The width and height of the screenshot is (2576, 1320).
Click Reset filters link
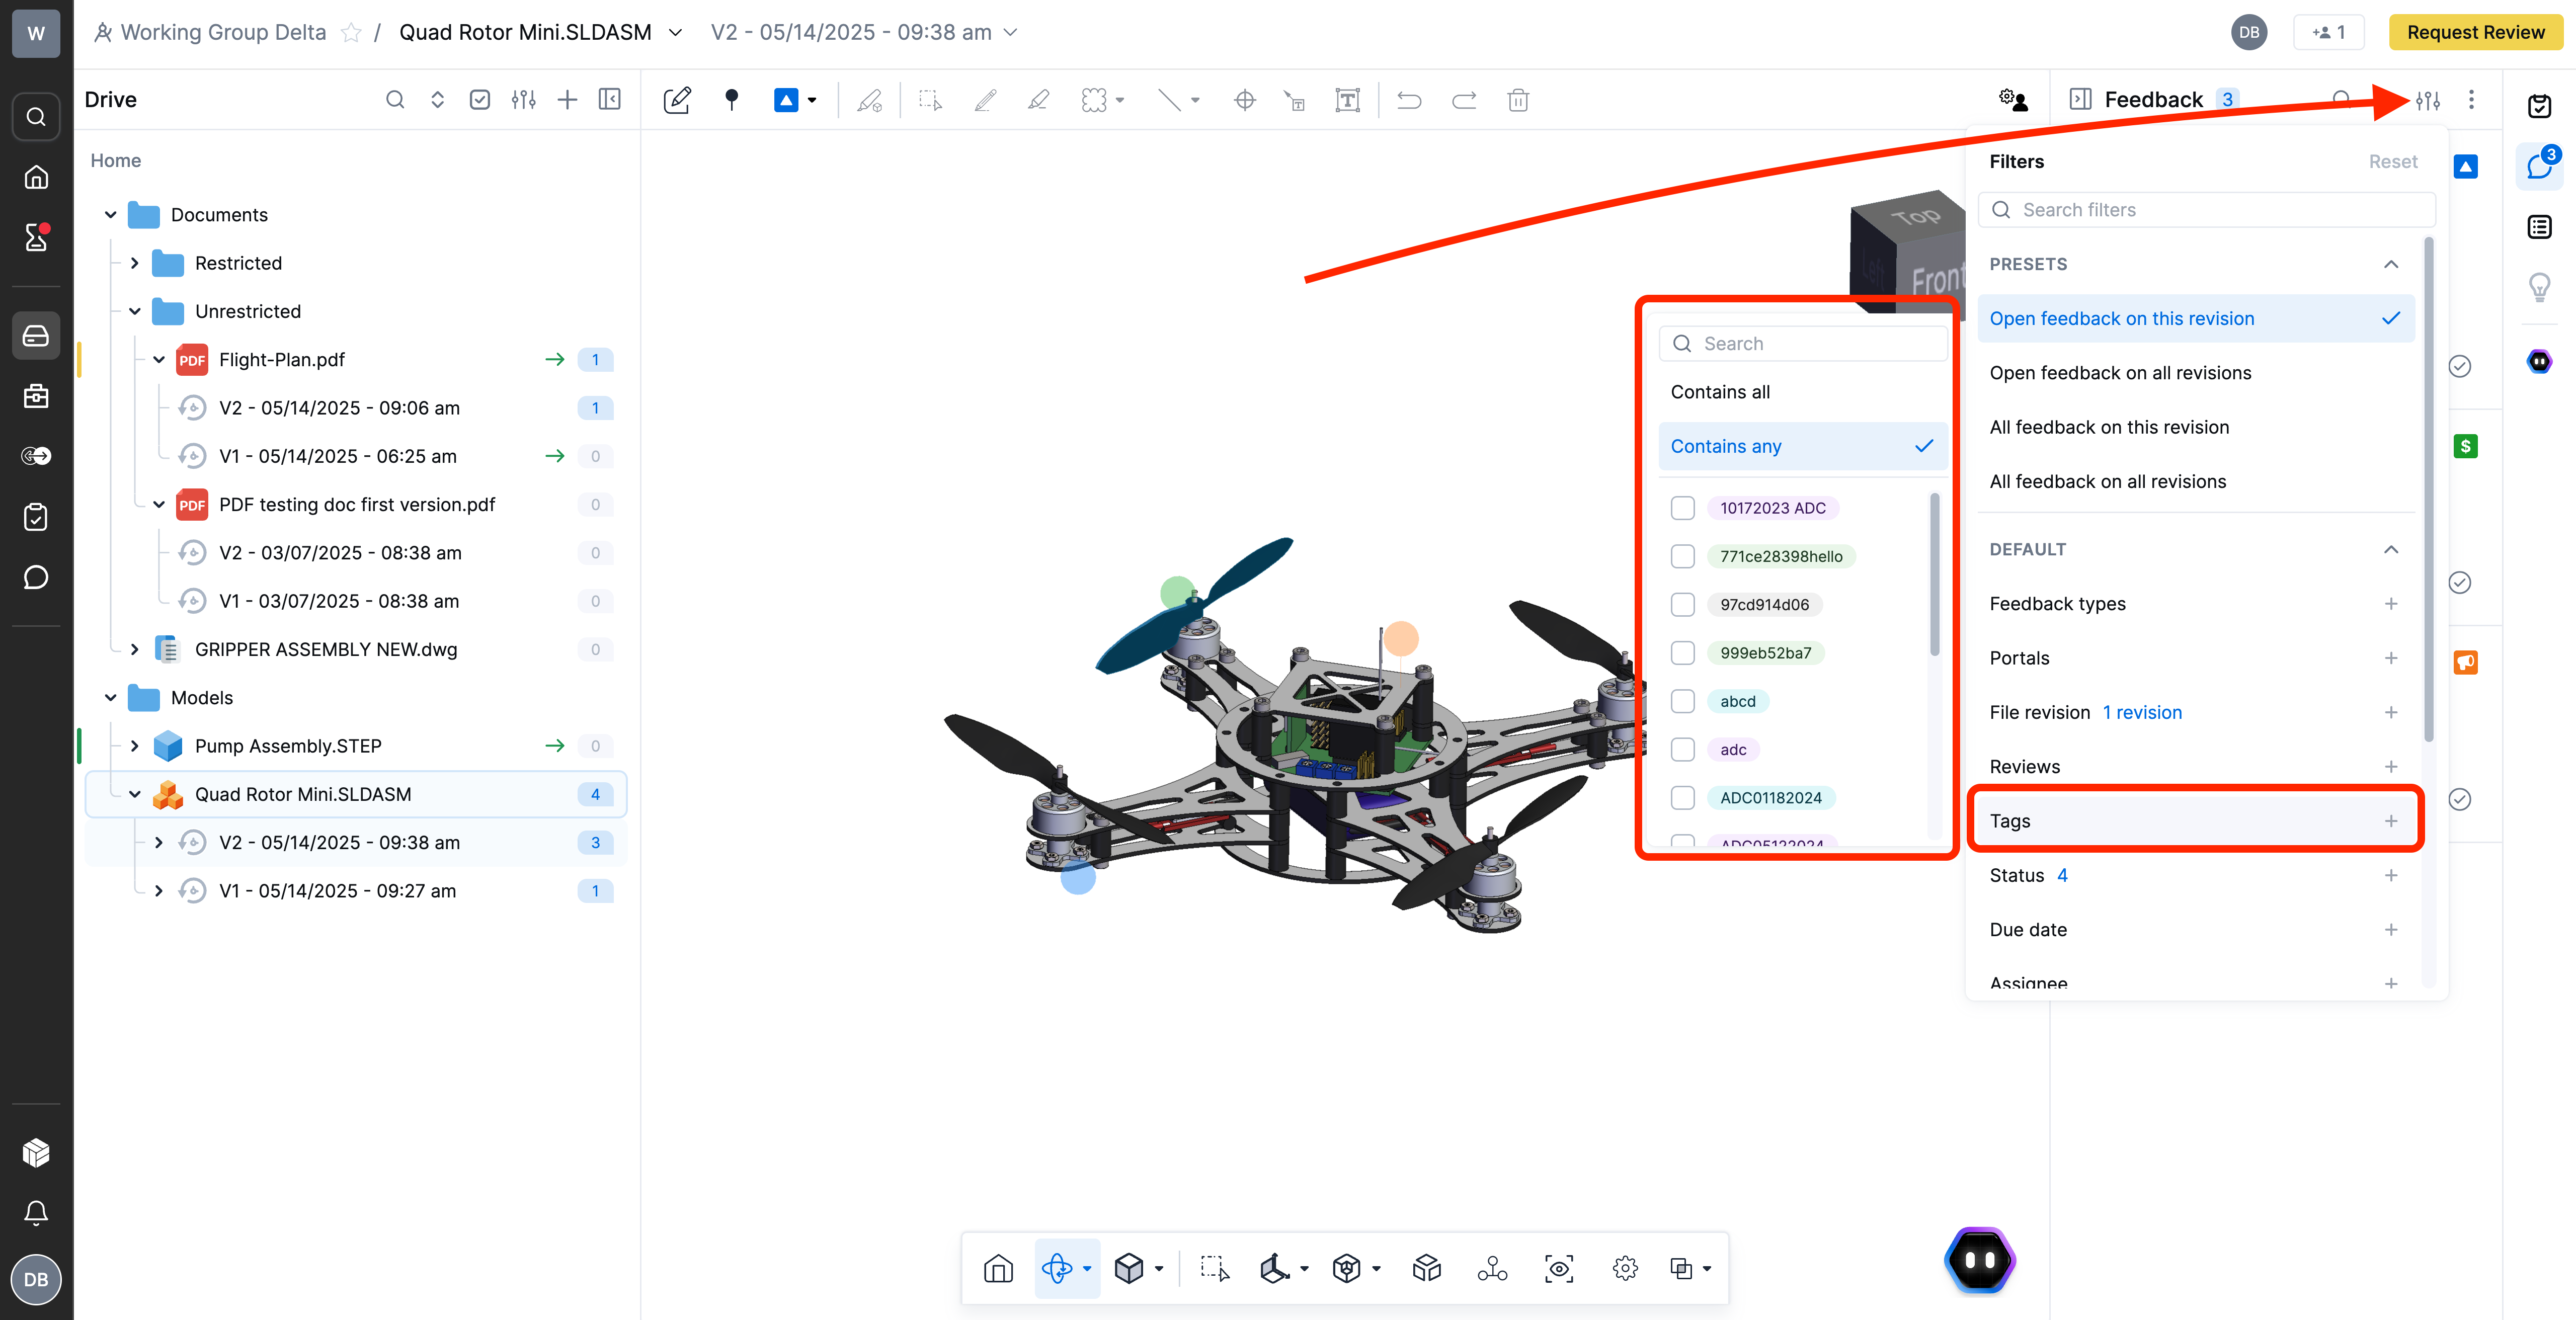(x=2392, y=161)
